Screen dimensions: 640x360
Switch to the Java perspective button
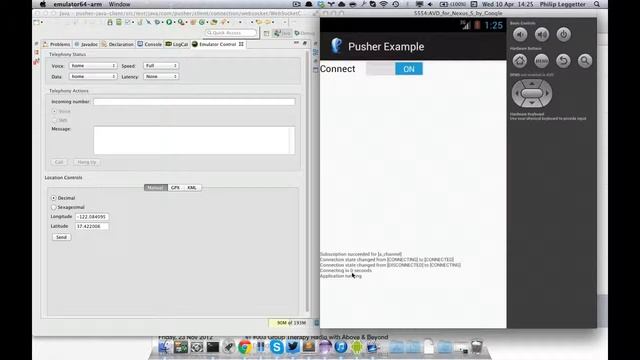pyautogui.click(x=283, y=33)
